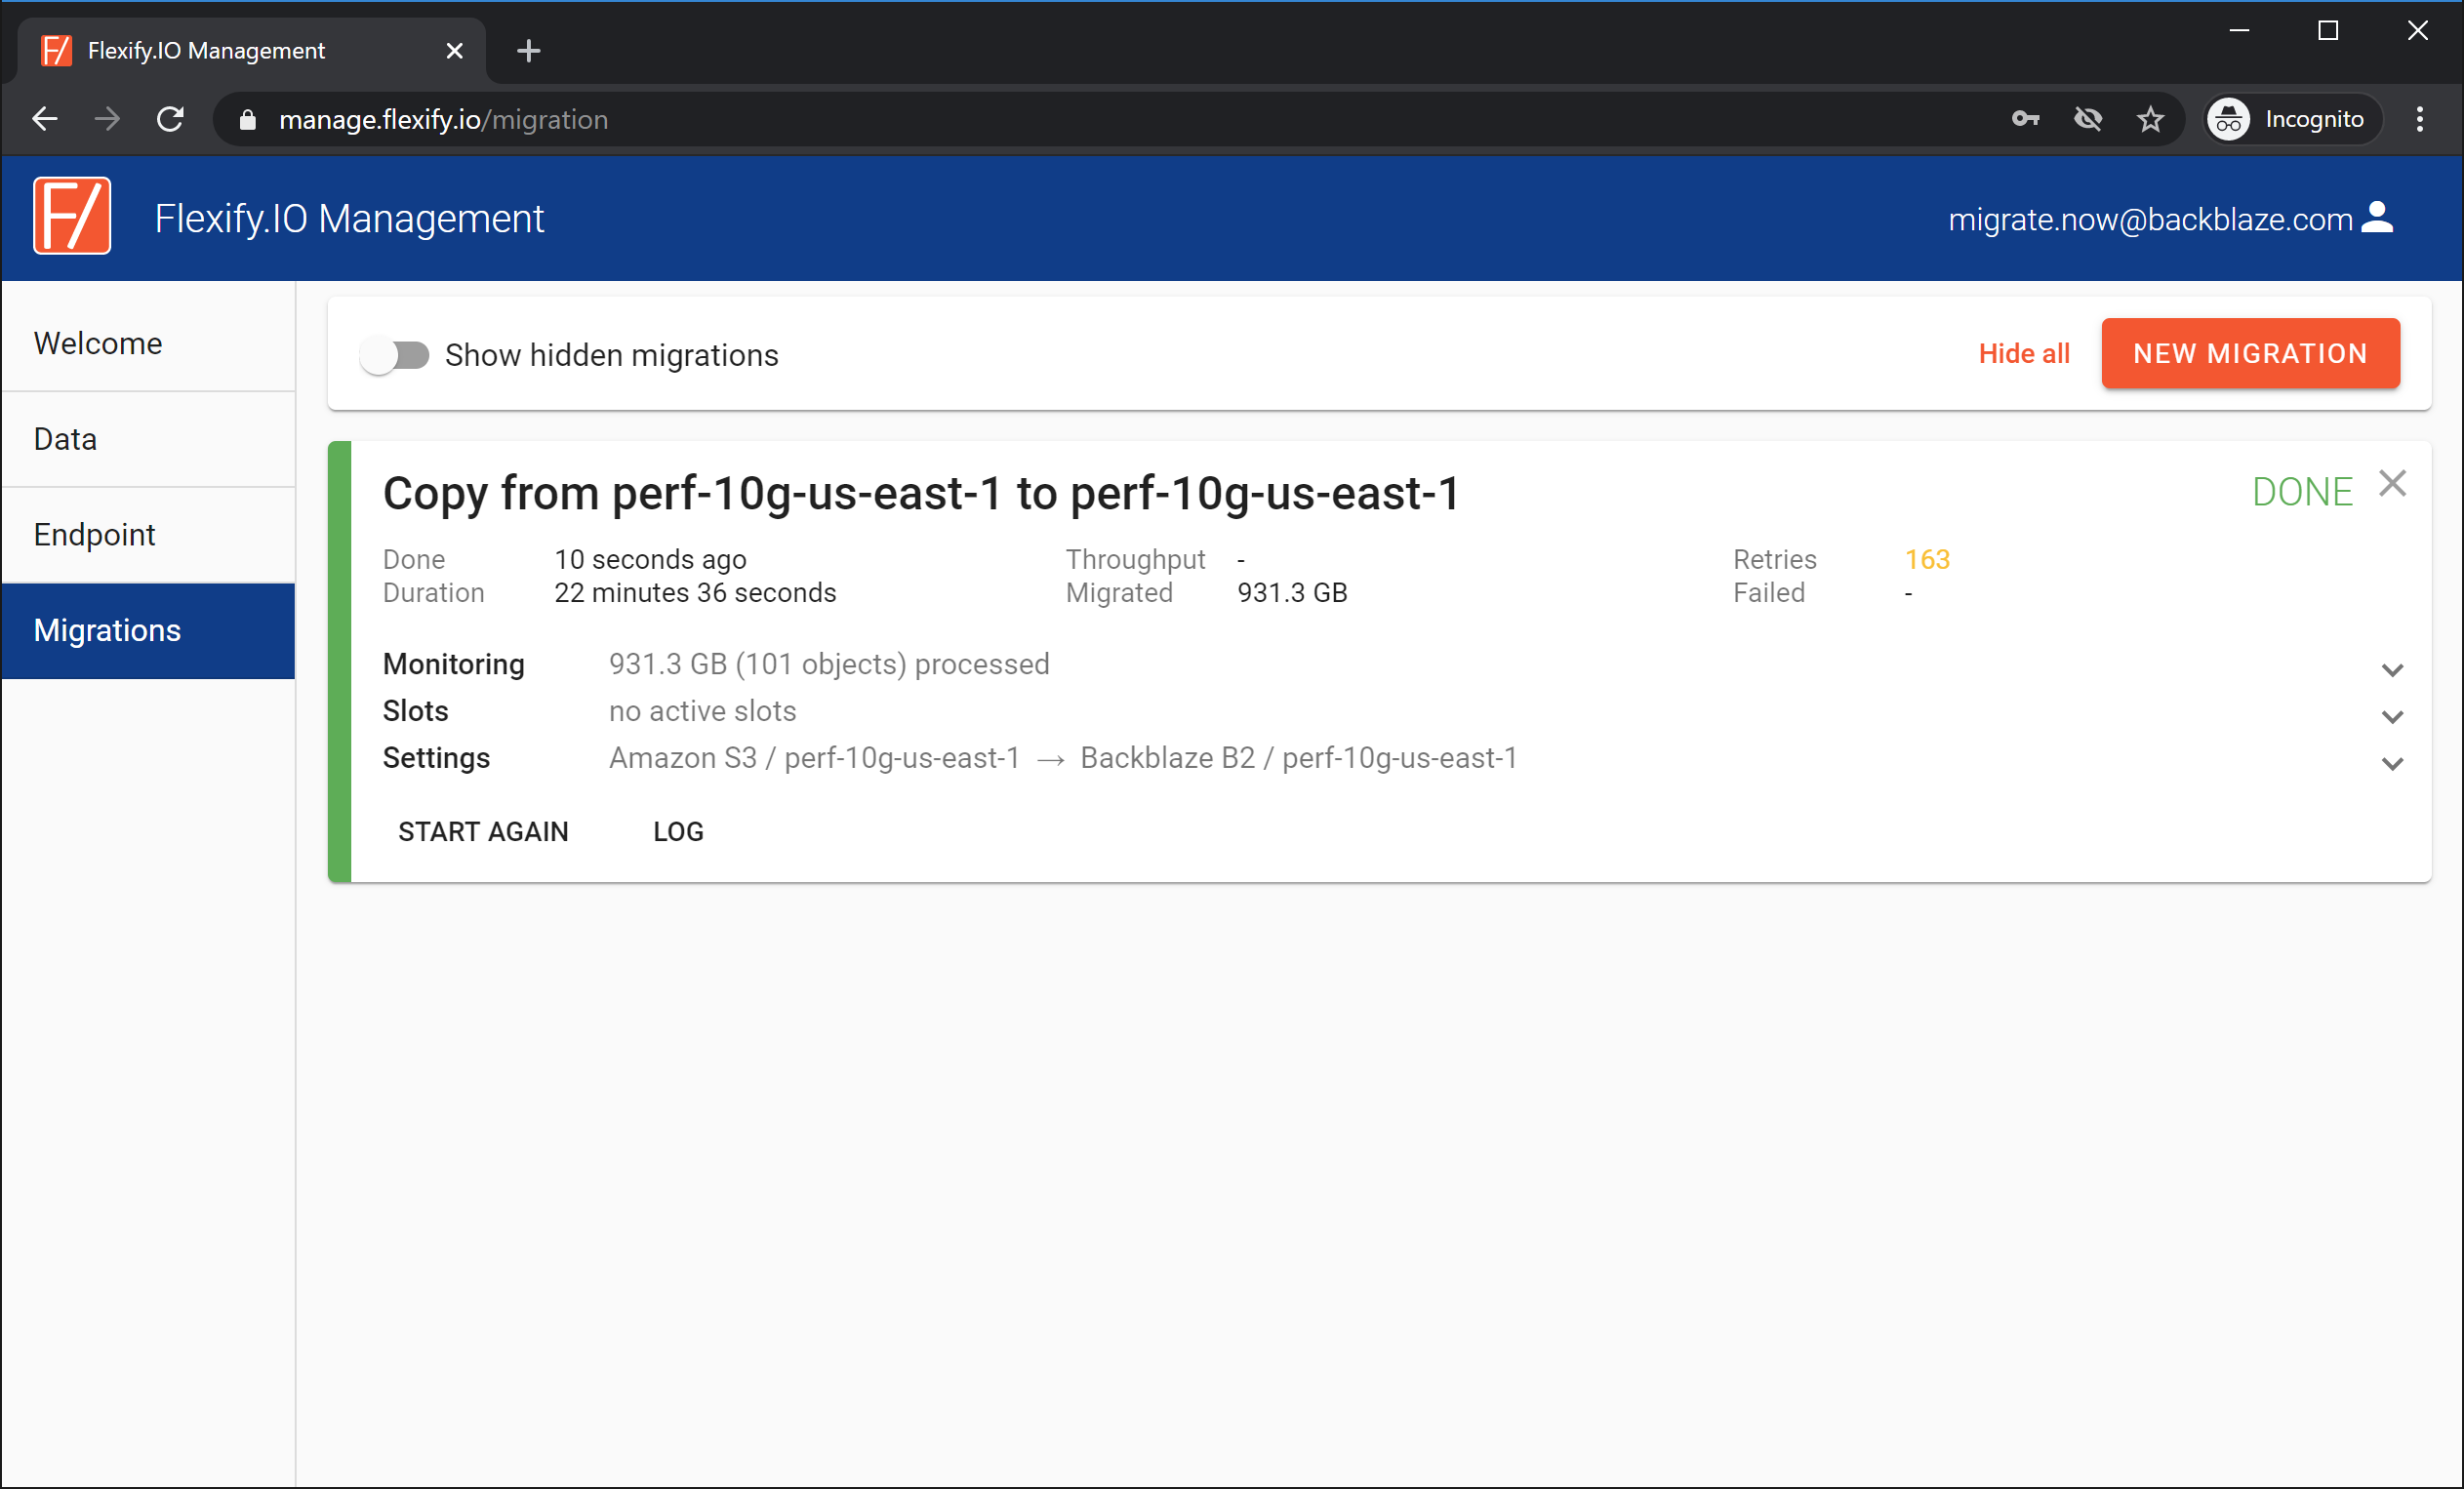The image size is (2464, 1489).
Task: Click the 'Backblaze B2 / perf-10g-us-east-1' destination text
Action: 1299,758
